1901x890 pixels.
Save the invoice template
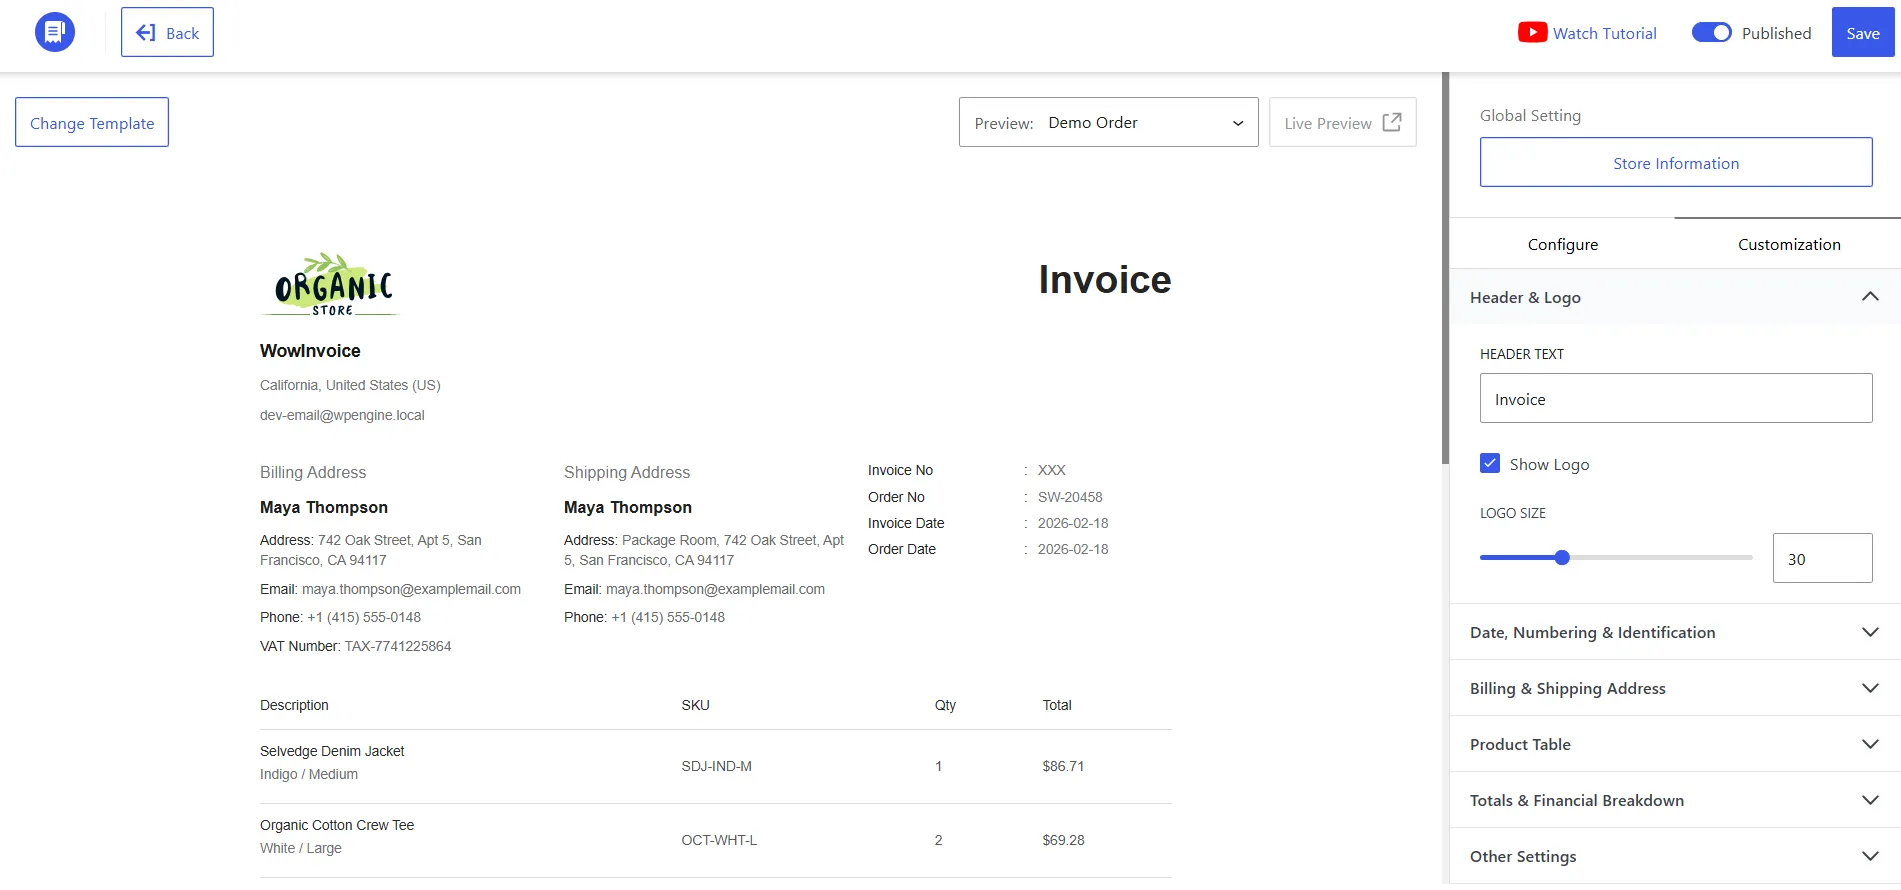click(1862, 32)
